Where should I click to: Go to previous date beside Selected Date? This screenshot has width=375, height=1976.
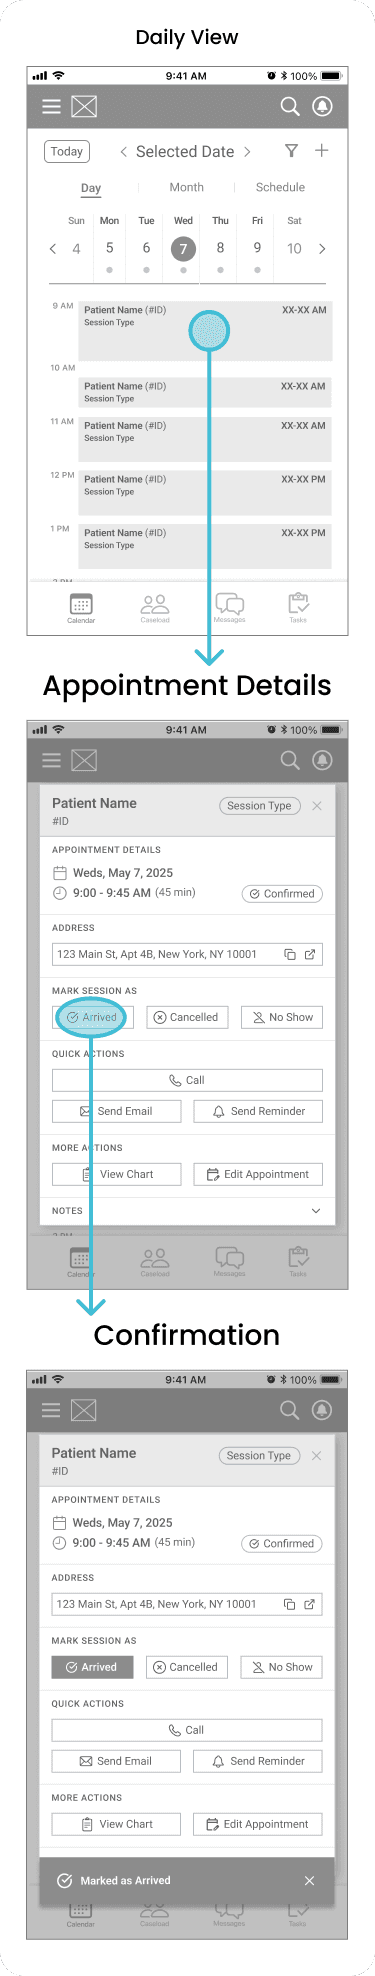click(123, 152)
